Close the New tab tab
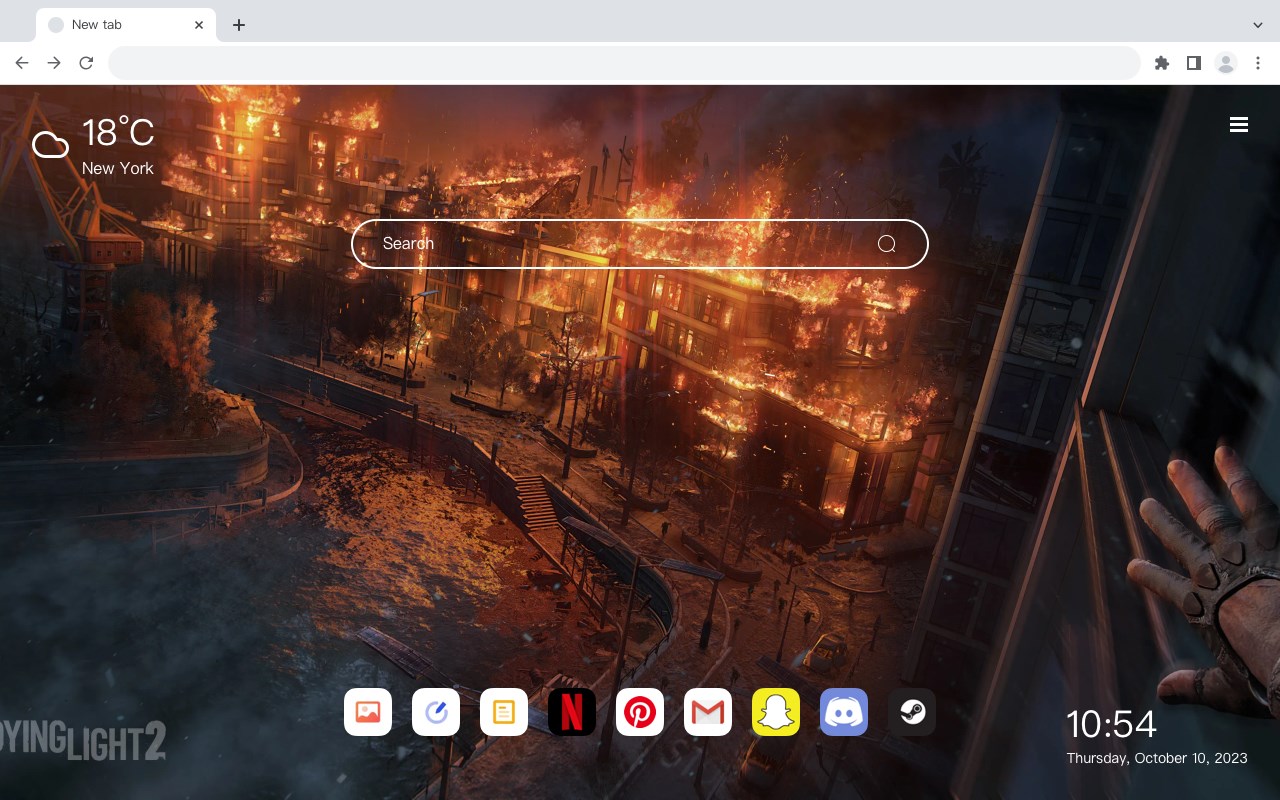This screenshot has height=800, width=1280. point(199,25)
